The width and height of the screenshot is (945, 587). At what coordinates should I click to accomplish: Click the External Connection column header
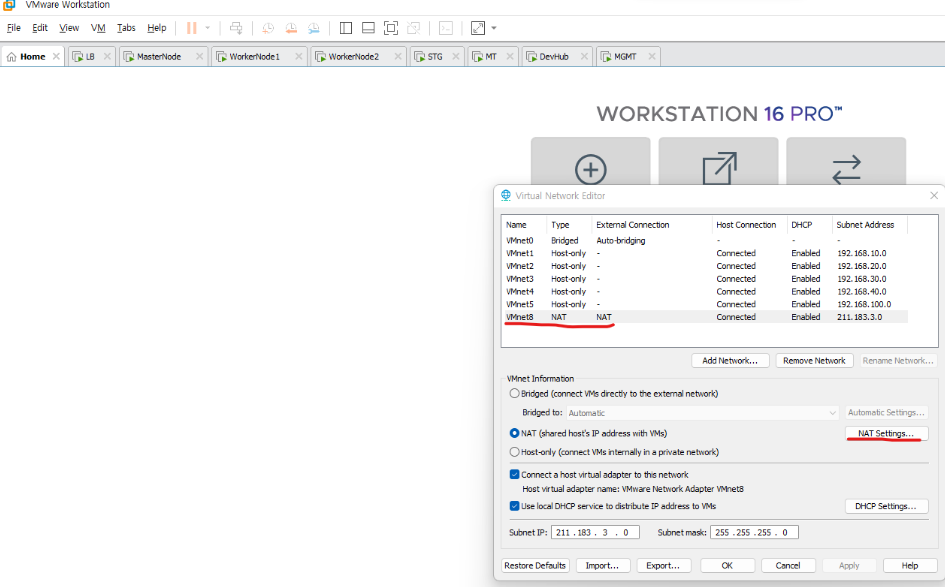pos(651,225)
